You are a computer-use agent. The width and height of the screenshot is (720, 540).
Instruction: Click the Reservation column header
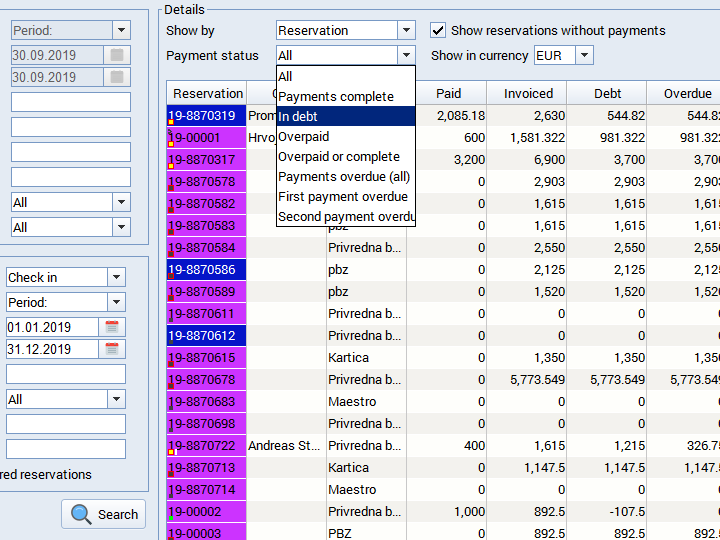click(x=207, y=93)
